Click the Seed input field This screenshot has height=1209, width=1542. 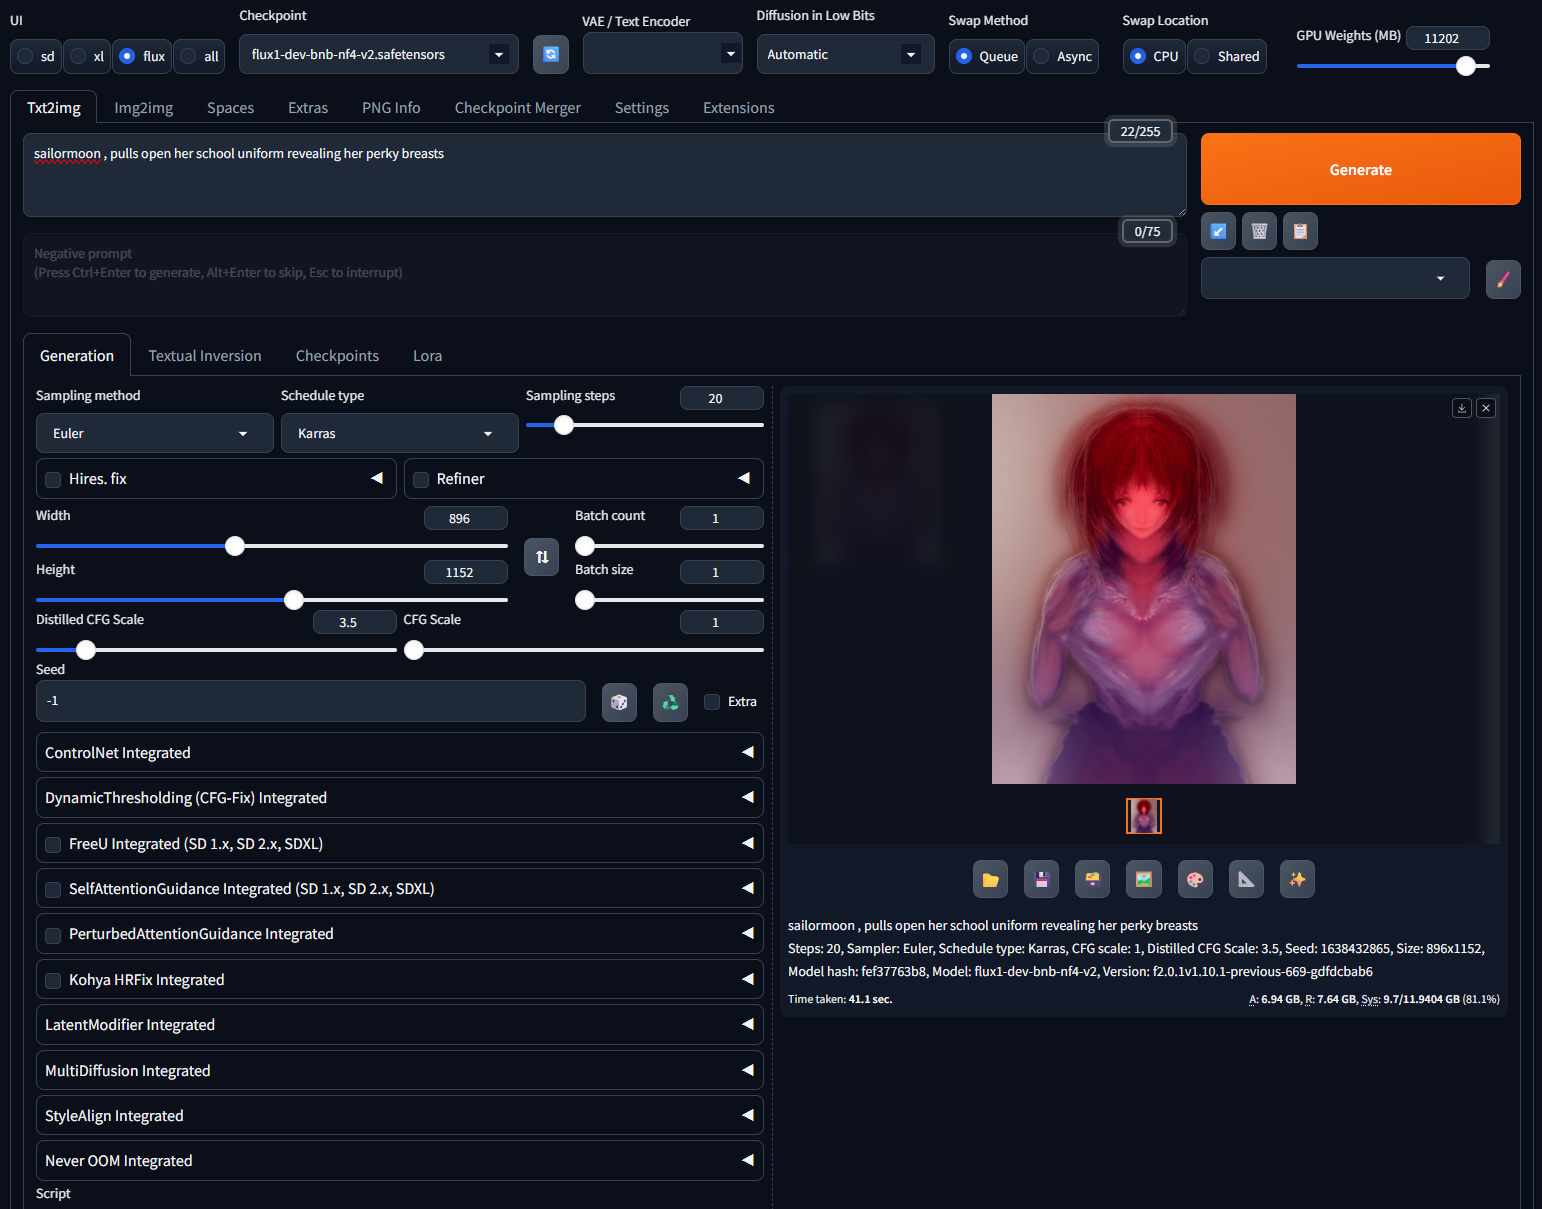pos(310,701)
